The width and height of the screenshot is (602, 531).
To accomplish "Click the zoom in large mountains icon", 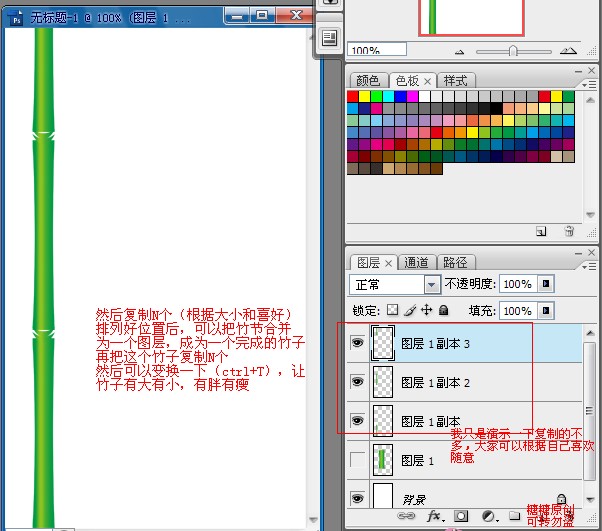I will point(568,51).
